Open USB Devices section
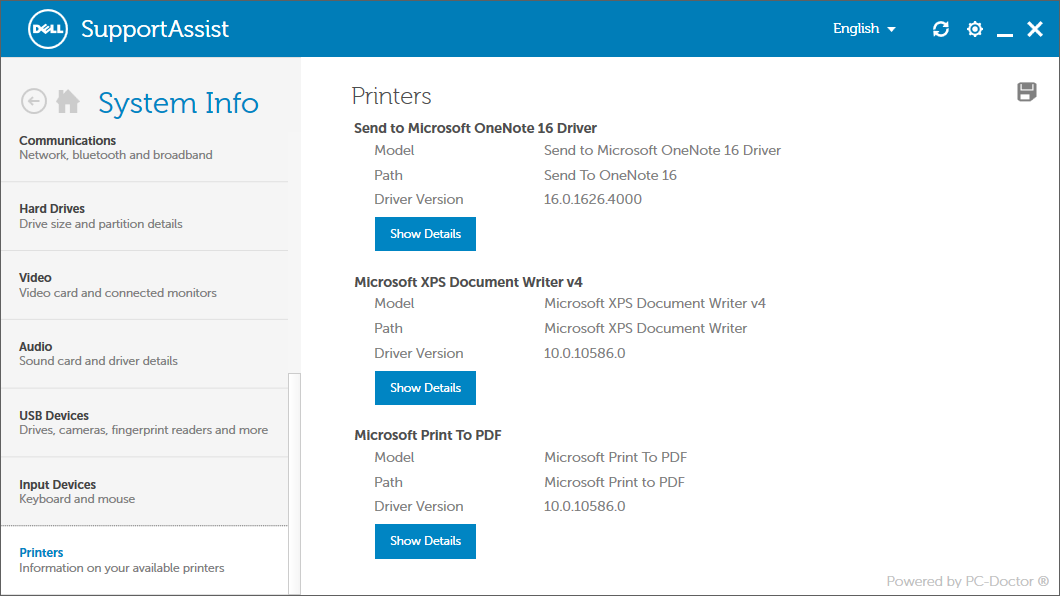 145,422
